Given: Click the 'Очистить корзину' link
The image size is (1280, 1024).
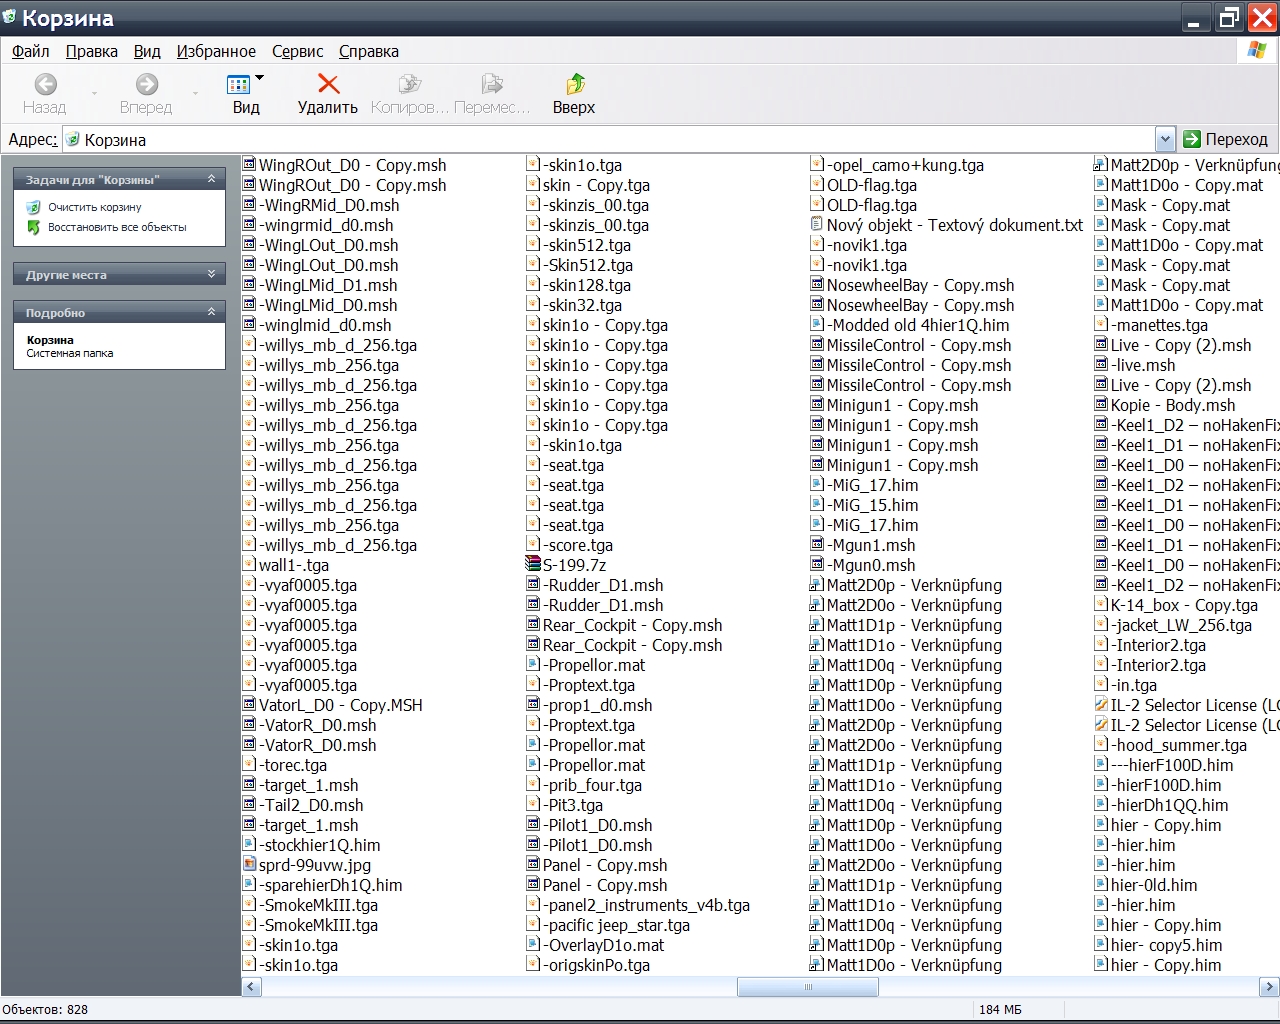Looking at the screenshot, I should tap(95, 207).
